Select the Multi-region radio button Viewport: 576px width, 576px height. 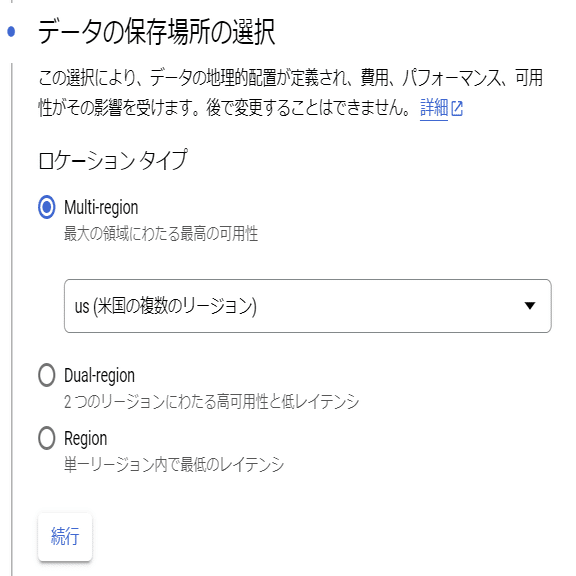coord(47,207)
